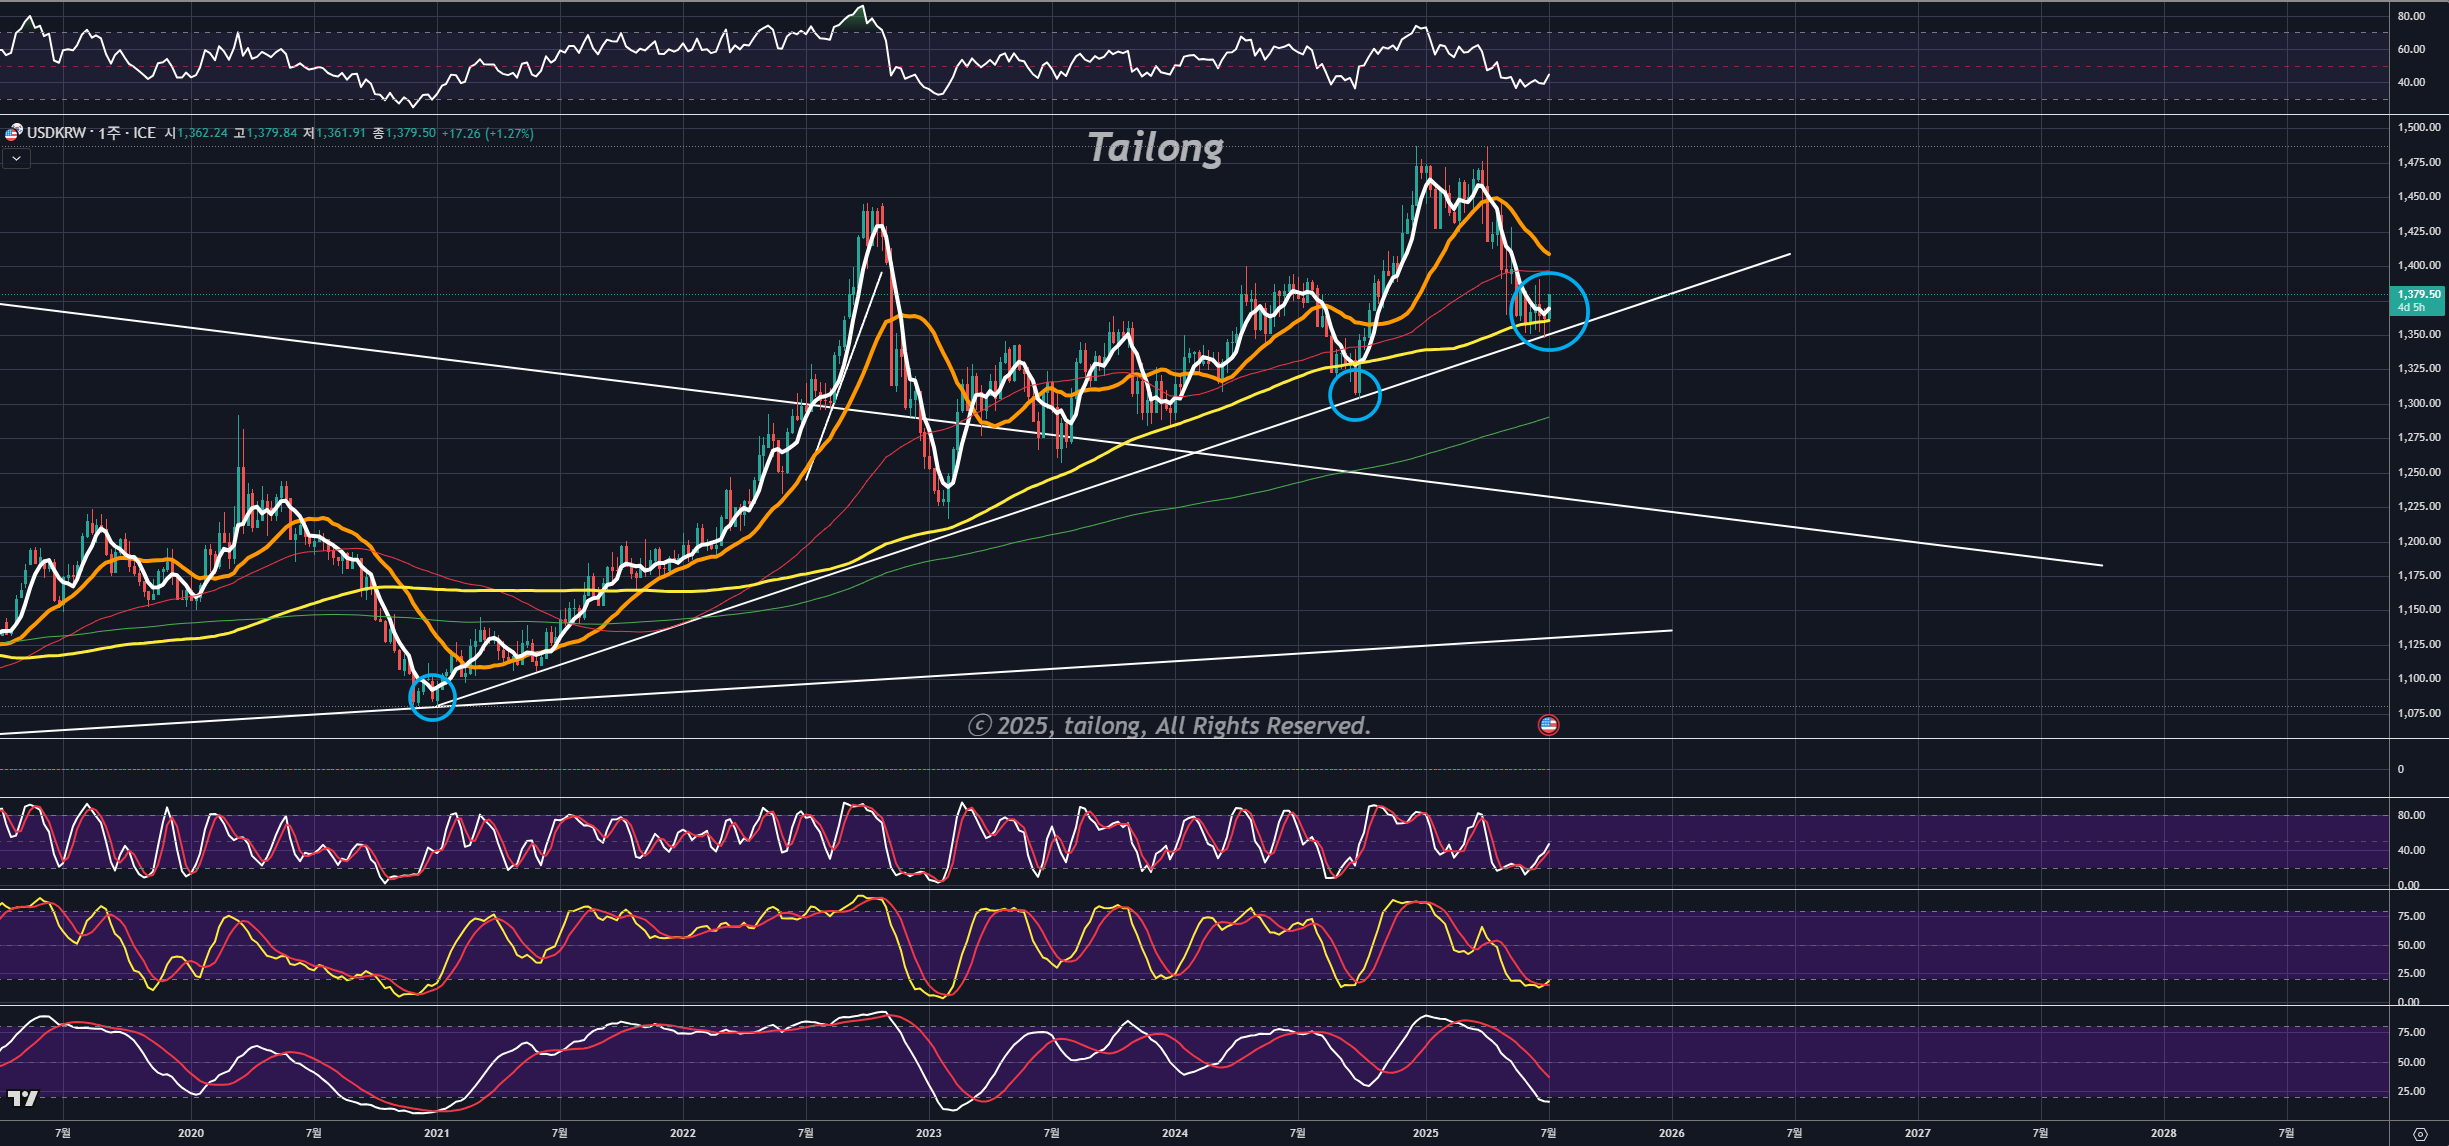2449x1146 pixels.
Task: Click the close value 종1,379.50 in the legend
Action: coord(404,133)
